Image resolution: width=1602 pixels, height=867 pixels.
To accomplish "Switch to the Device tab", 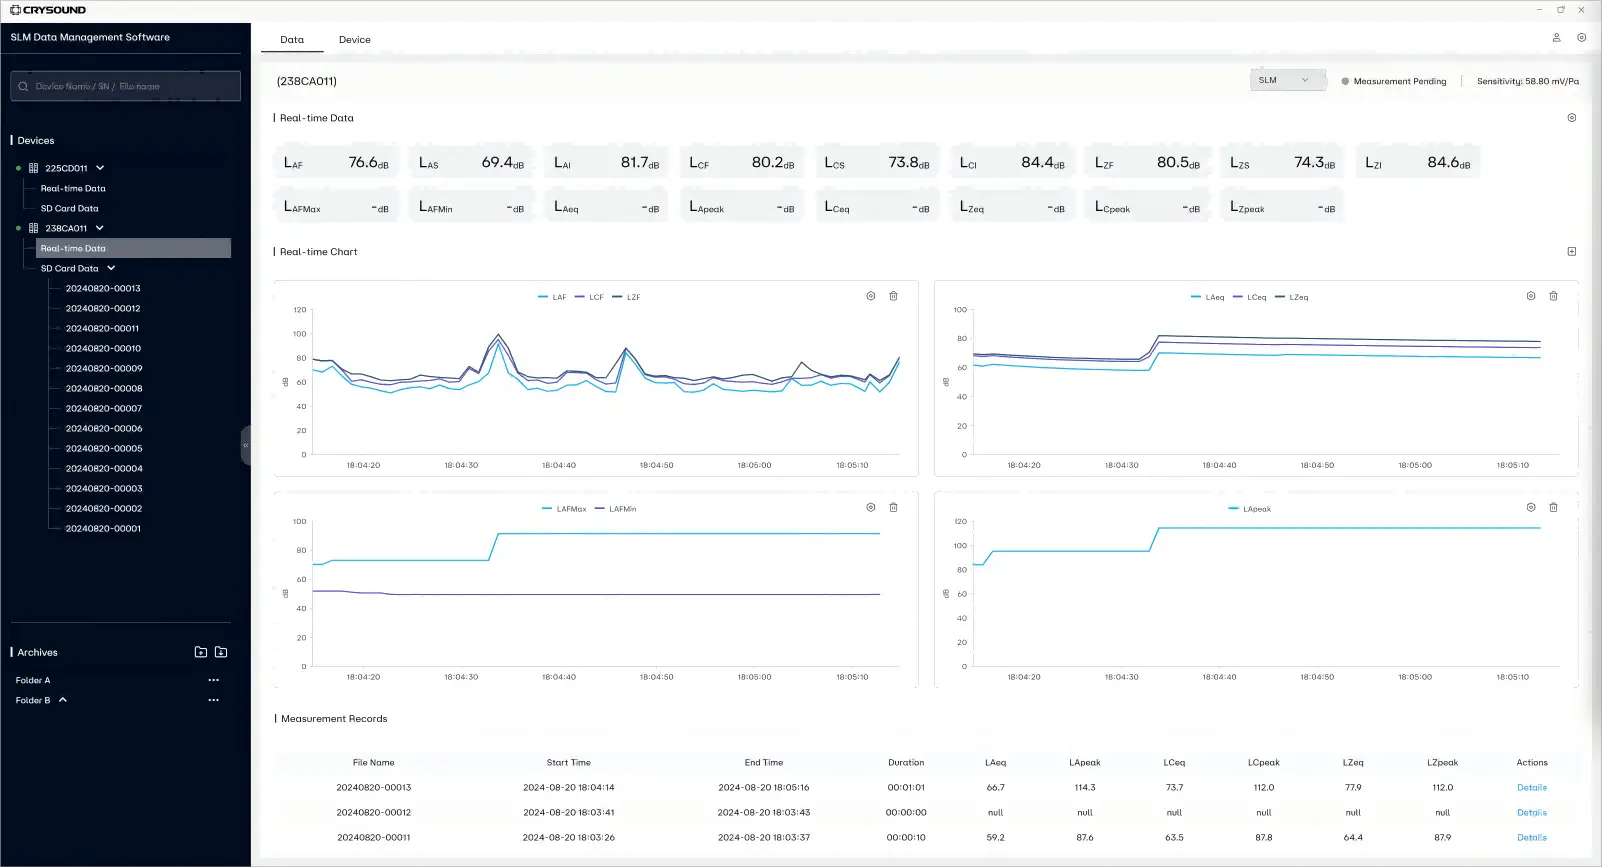I will coord(354,40).
